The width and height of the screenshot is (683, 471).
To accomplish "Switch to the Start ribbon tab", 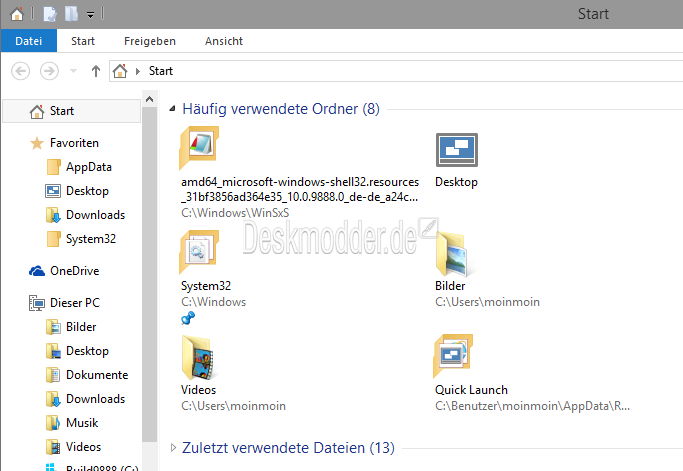I will coord(83,41).
